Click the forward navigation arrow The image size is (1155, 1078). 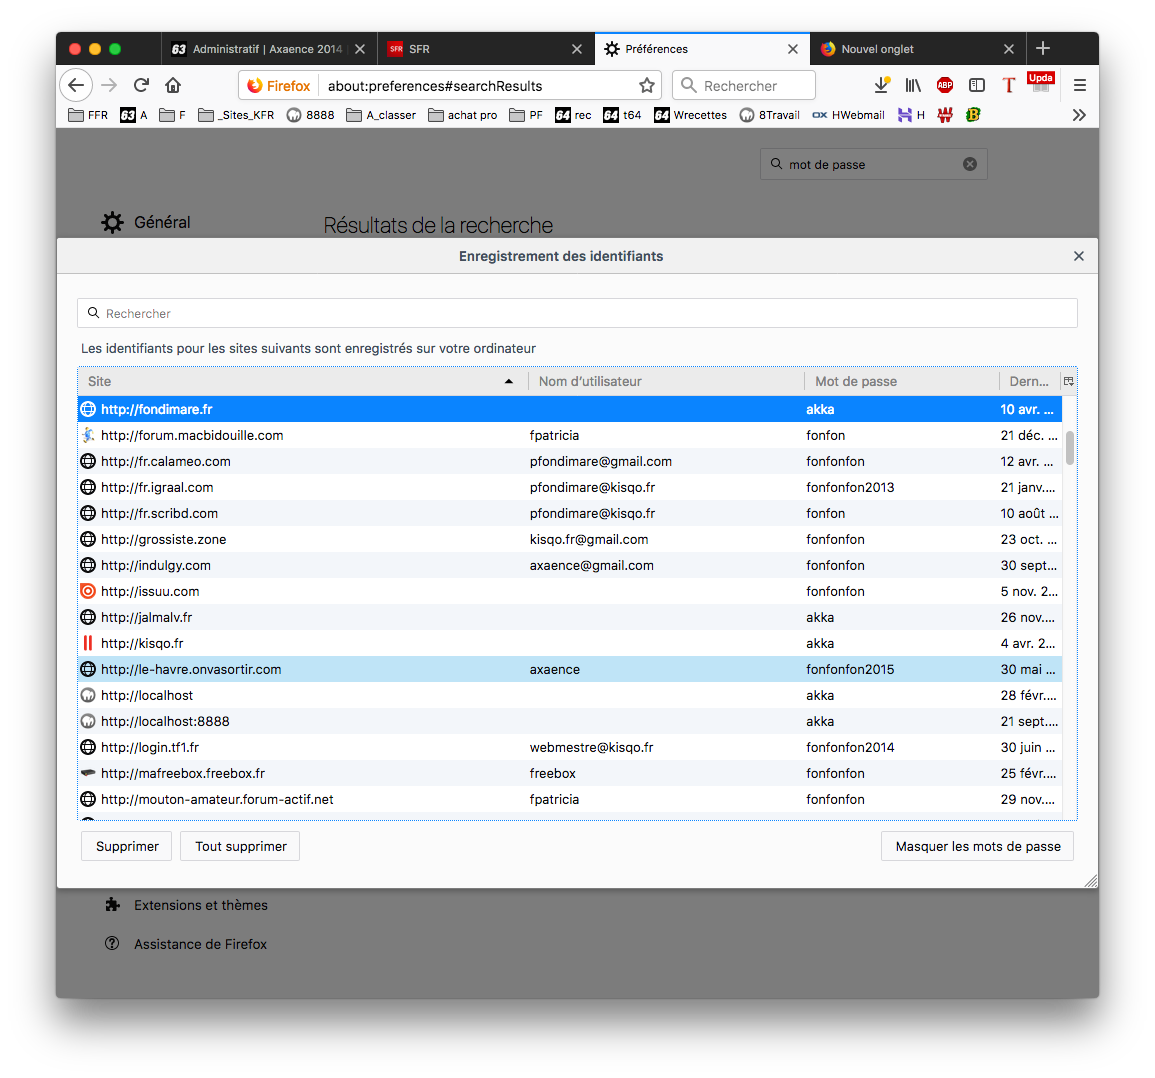click(109, 85)
